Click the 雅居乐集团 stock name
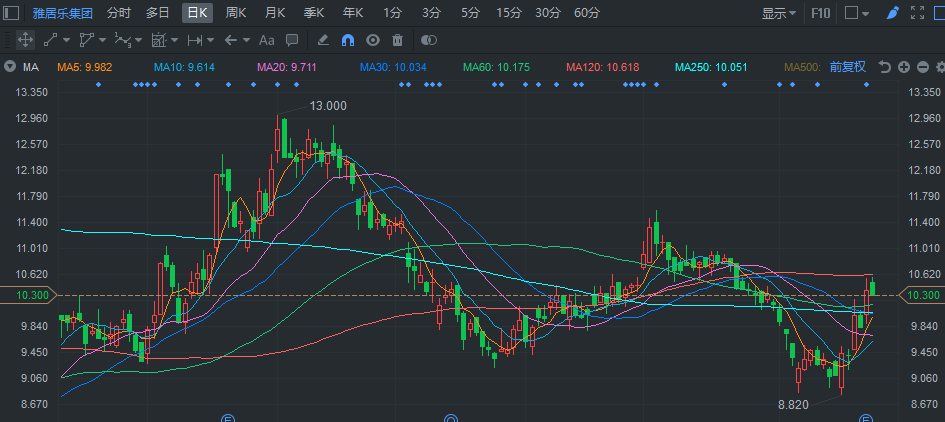Screen dimensions: 945x422 click(63, 13)
